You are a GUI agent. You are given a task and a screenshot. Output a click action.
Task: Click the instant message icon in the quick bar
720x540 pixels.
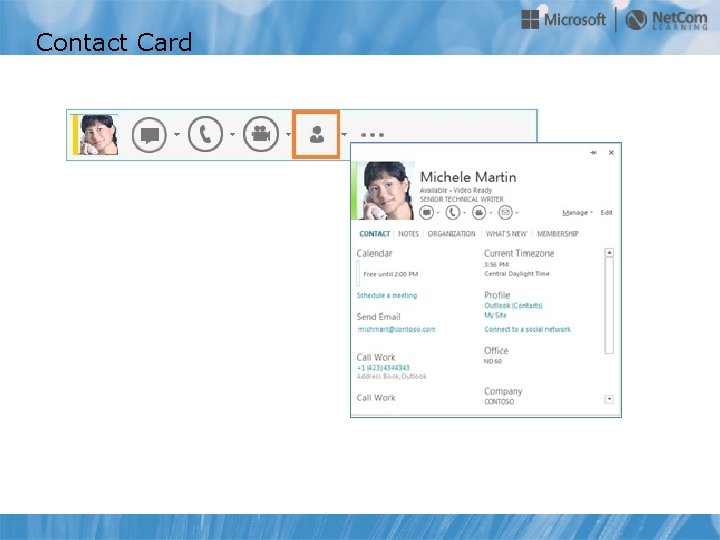(x=149, y=135)
